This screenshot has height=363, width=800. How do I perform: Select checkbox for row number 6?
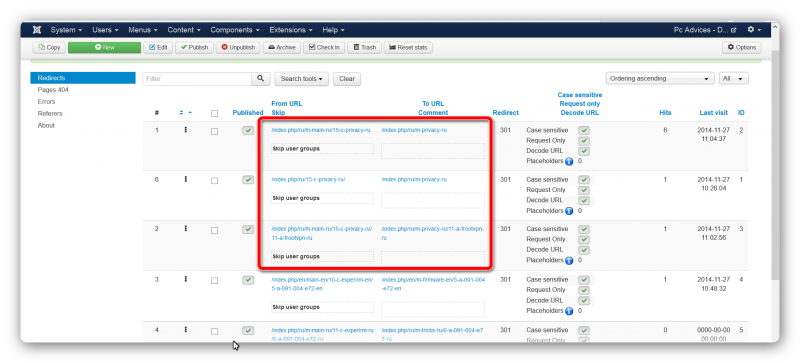[214, 181]
